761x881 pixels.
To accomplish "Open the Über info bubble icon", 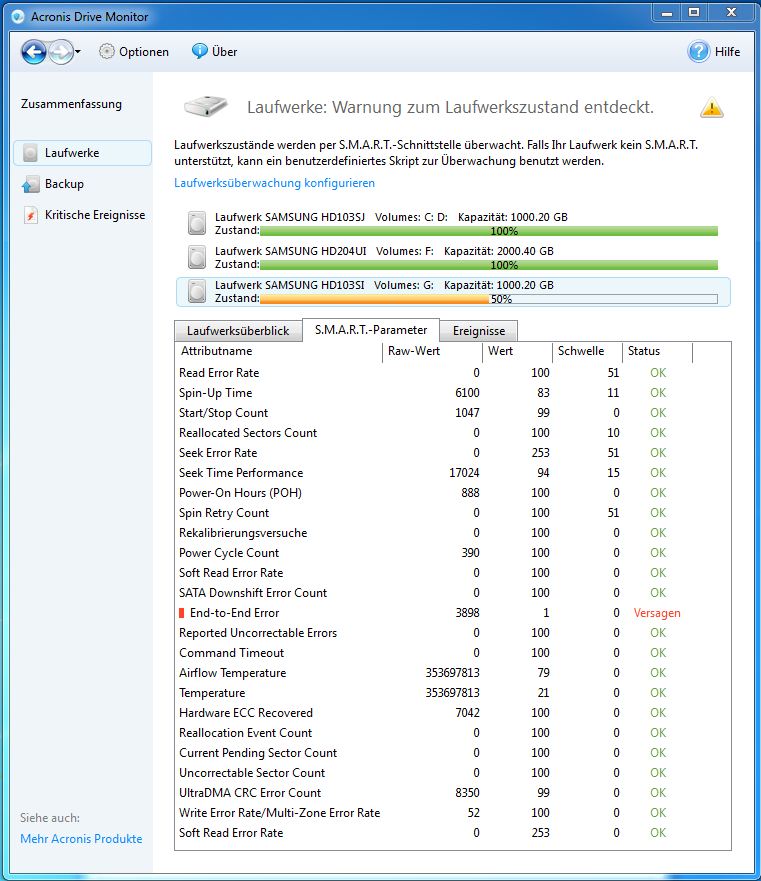I will 199,51.
